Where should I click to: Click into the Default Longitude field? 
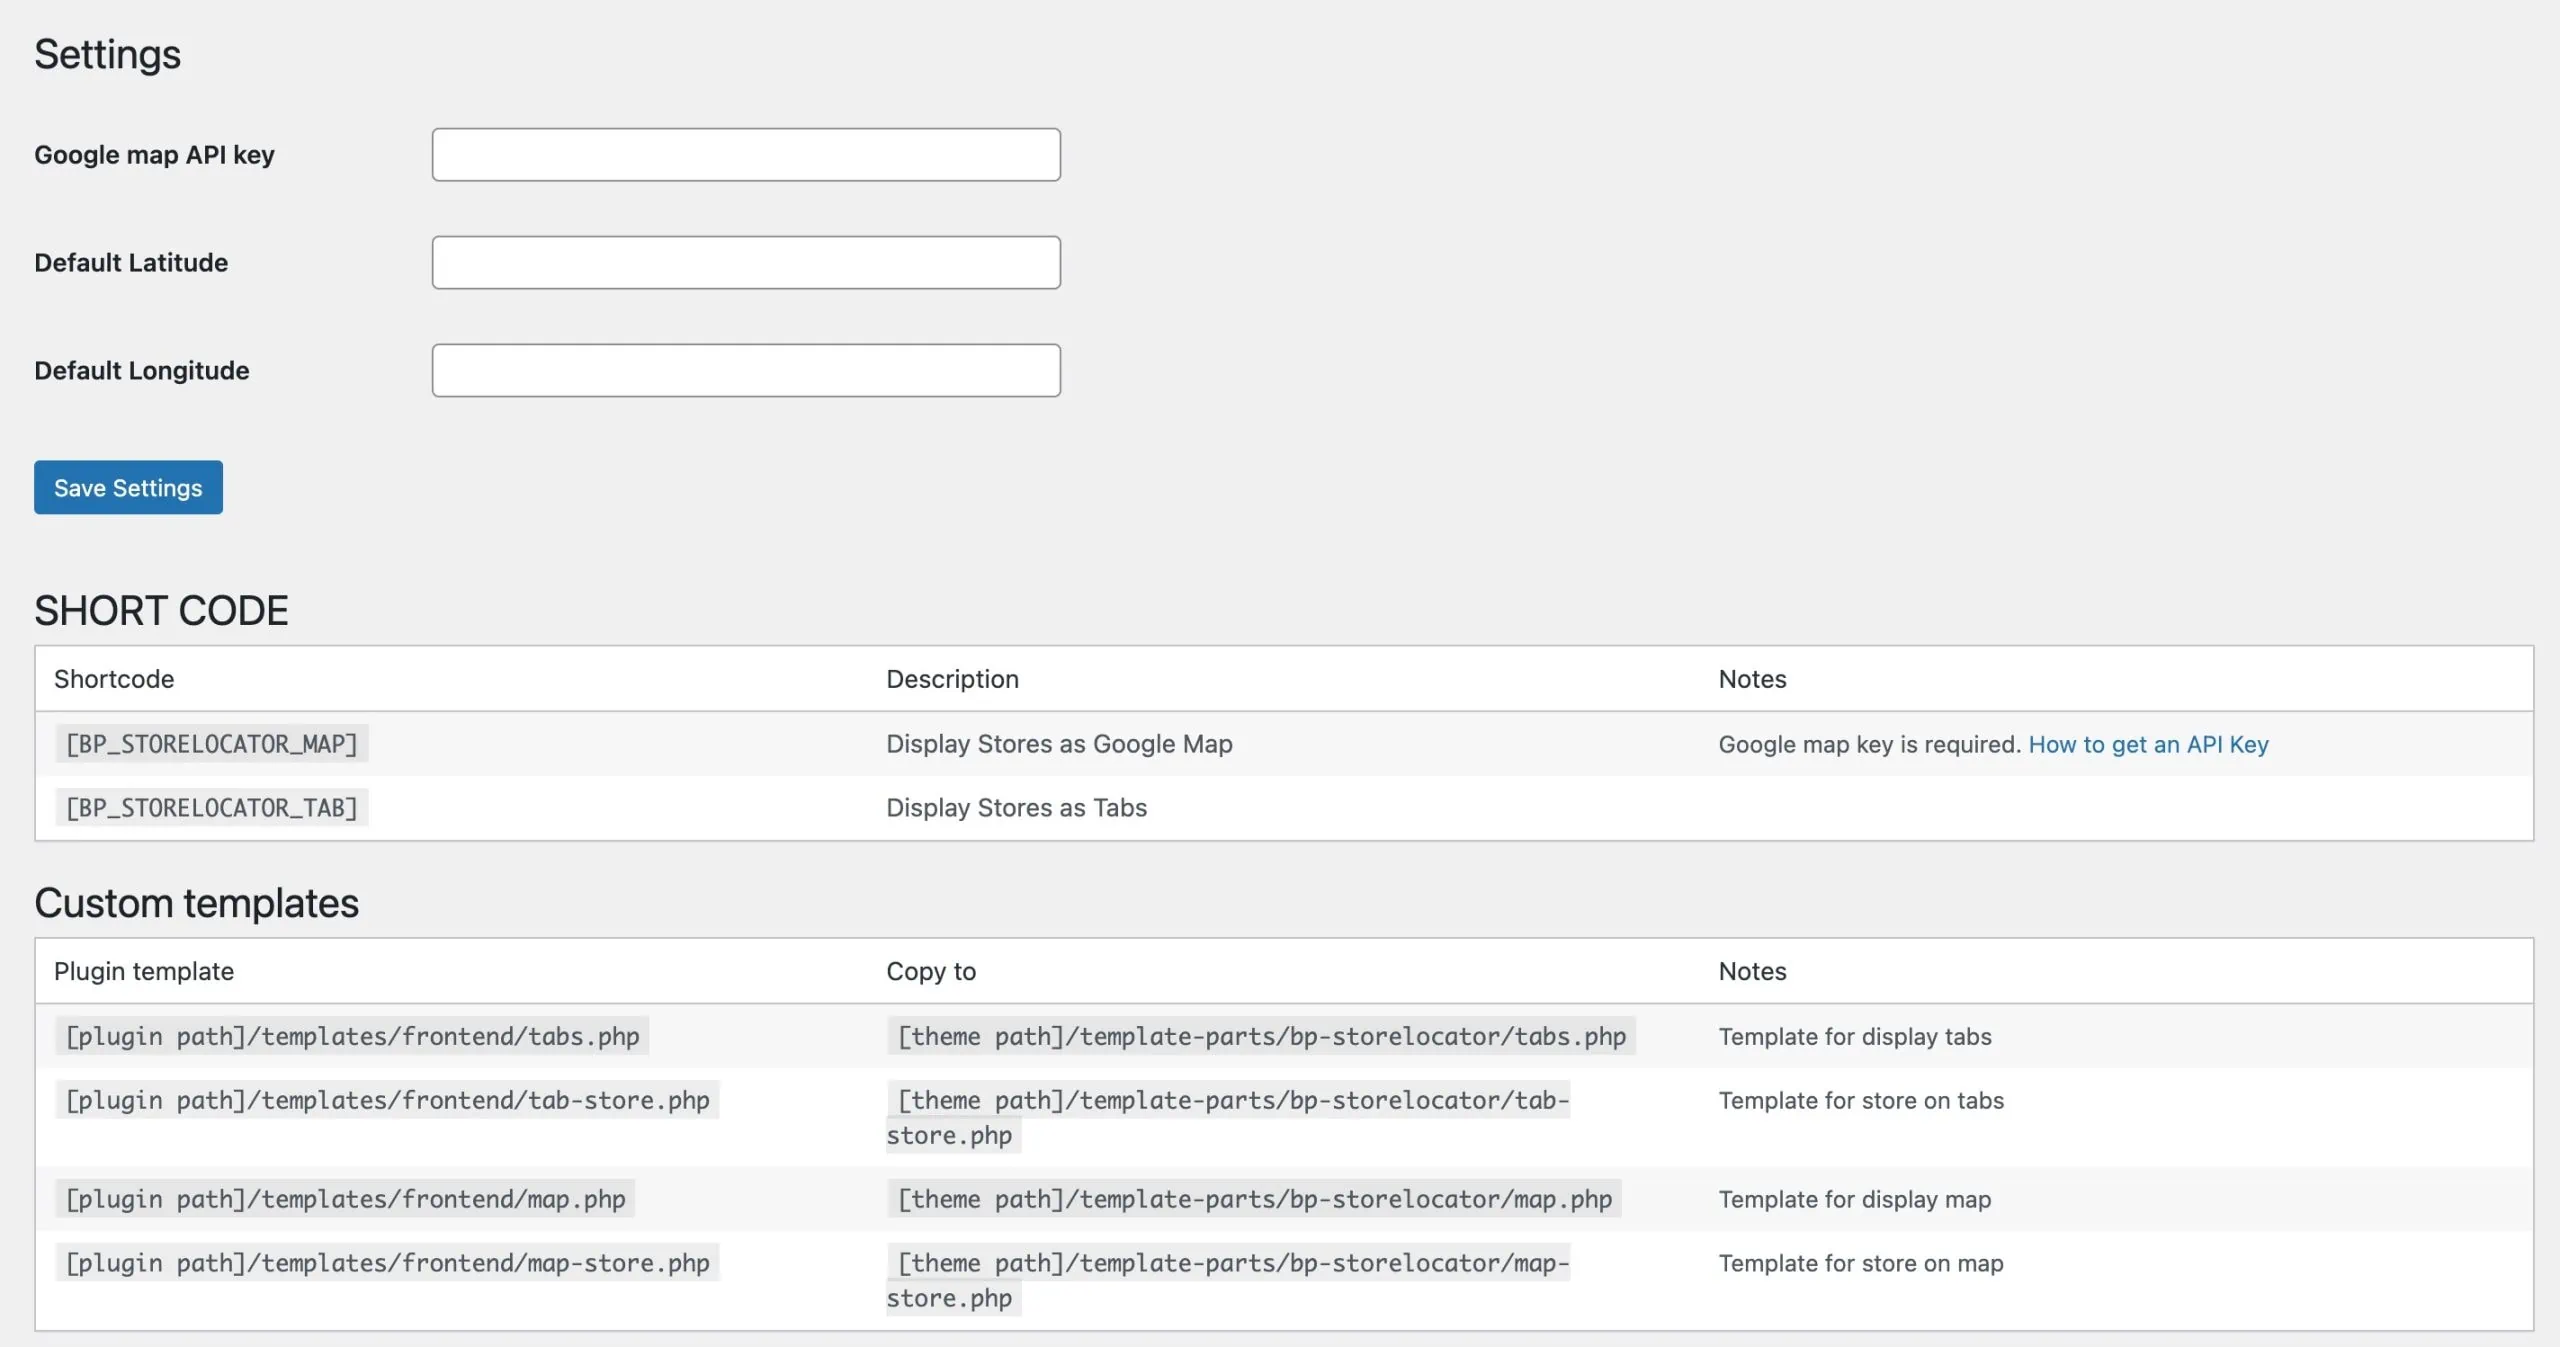(x=746, y=371)
